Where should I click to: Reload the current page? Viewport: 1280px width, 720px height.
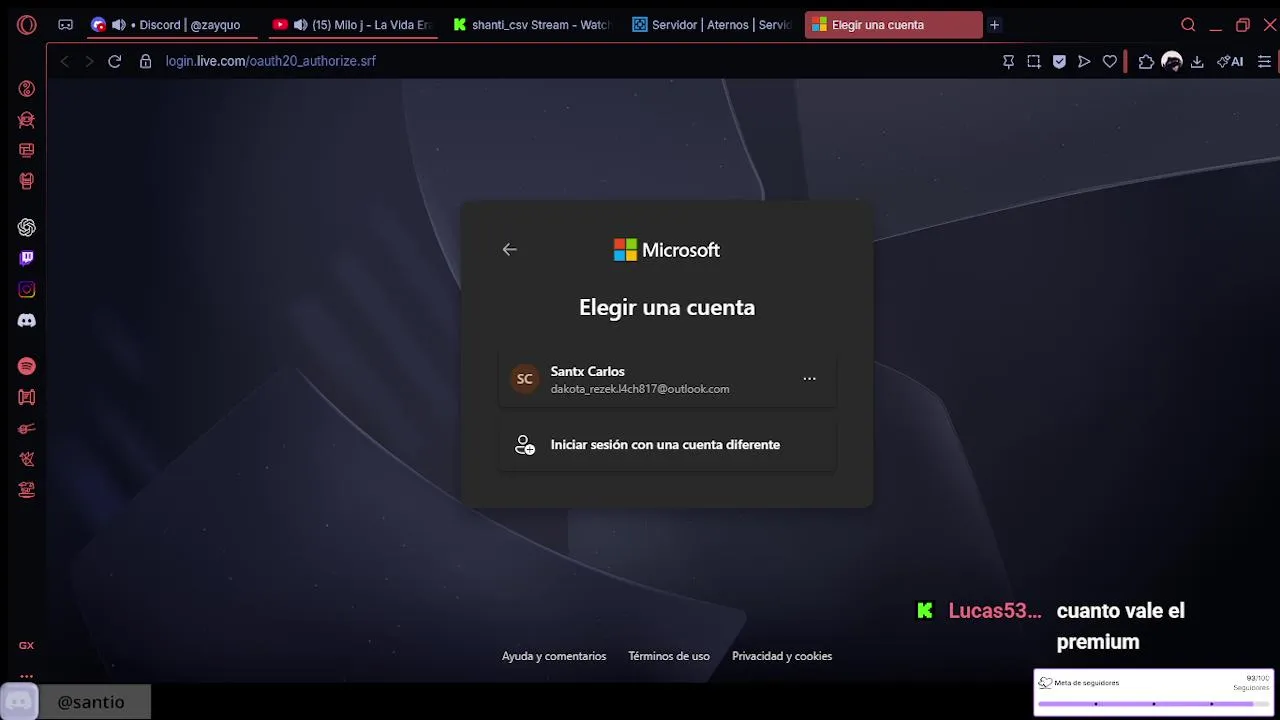click(115, 61)
